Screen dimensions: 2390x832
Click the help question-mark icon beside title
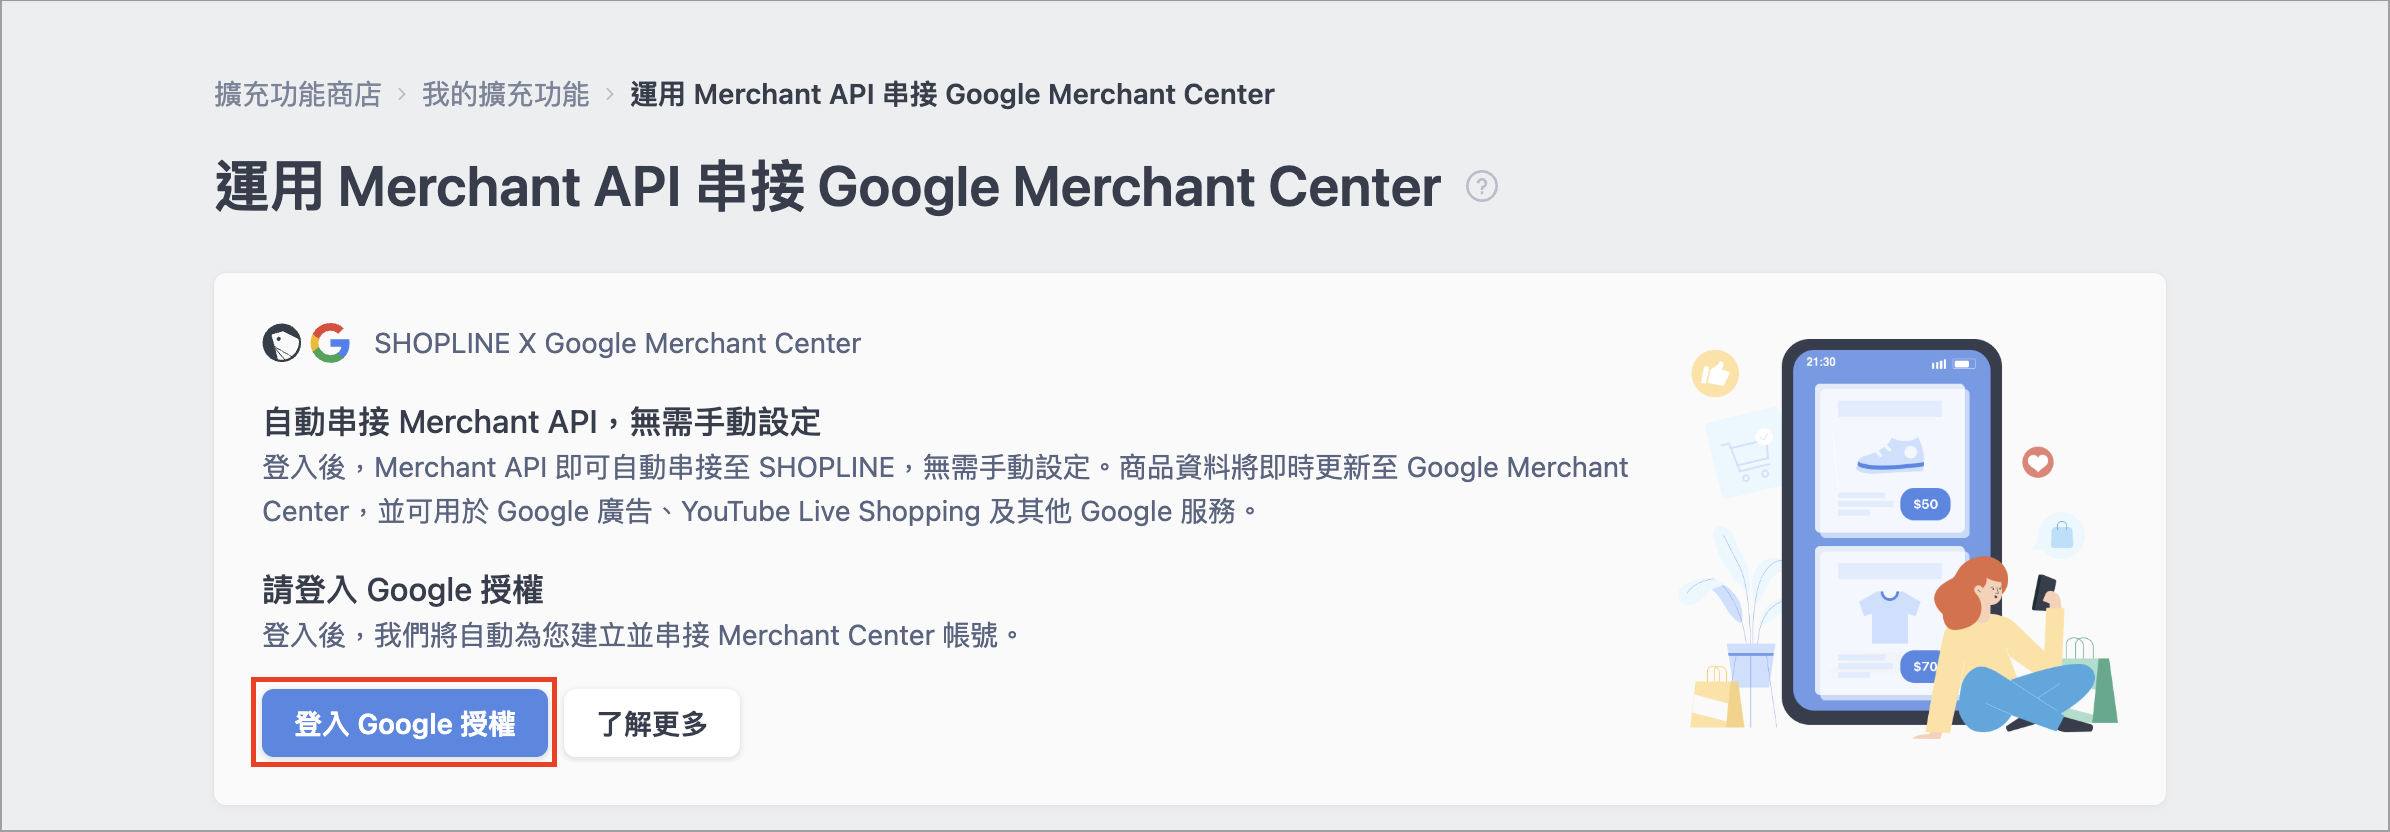pyautogui.click(x=1481, y=187)
